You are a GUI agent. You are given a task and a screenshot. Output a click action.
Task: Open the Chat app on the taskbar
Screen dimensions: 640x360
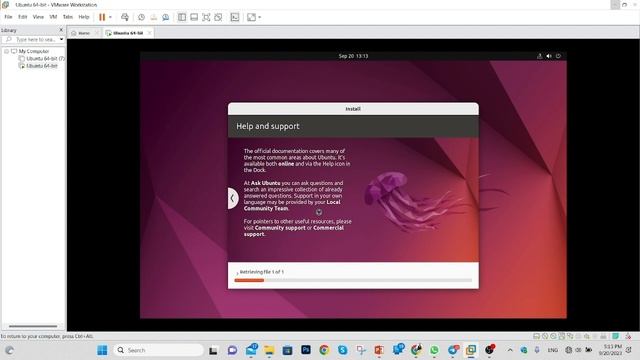pos(232,350)
